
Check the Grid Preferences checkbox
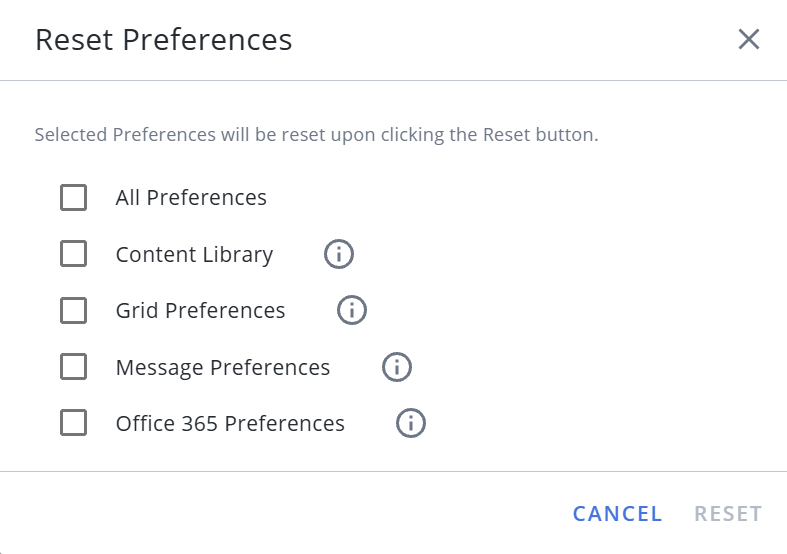pyautogui.click(x=74, y=311)
